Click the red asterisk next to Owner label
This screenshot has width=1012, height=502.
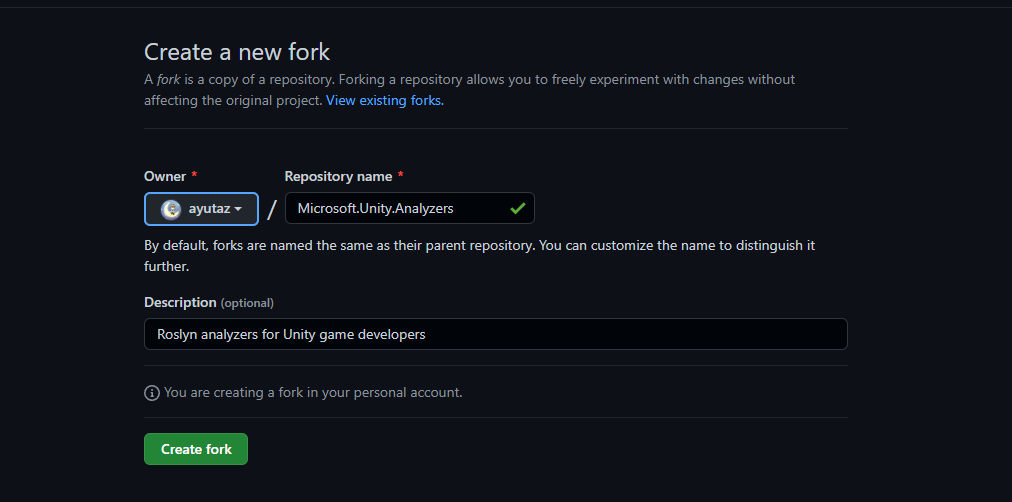tap(195, 176)
